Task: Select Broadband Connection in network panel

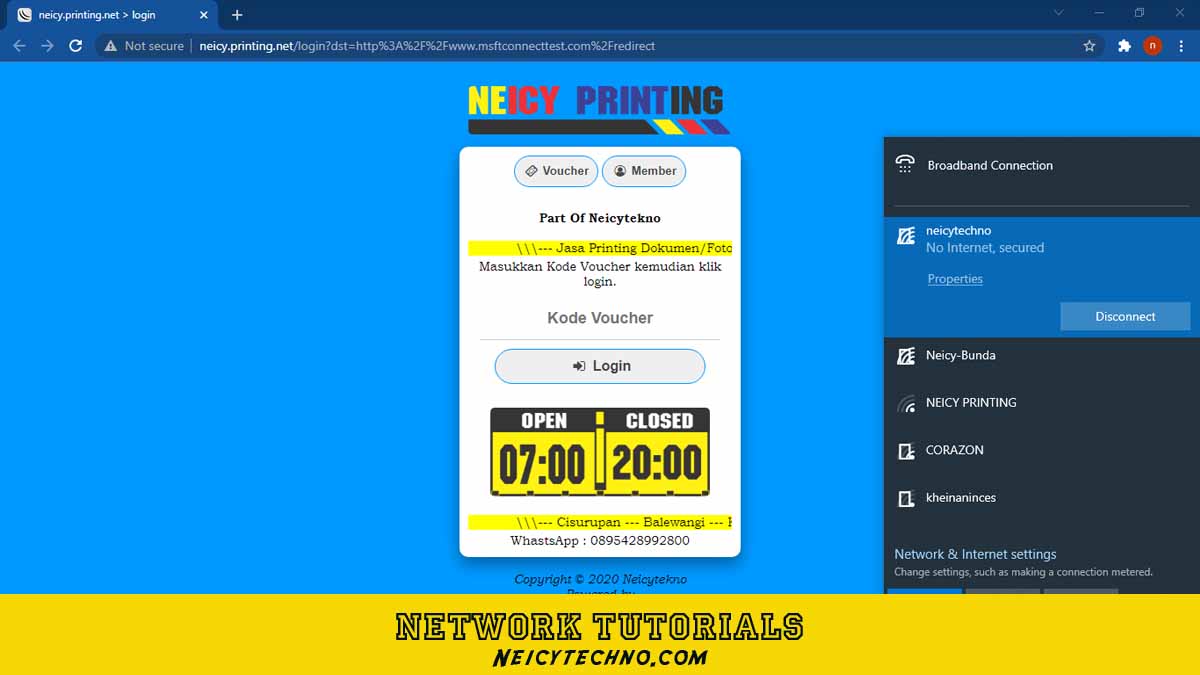Action: (x=1042, y=166)
